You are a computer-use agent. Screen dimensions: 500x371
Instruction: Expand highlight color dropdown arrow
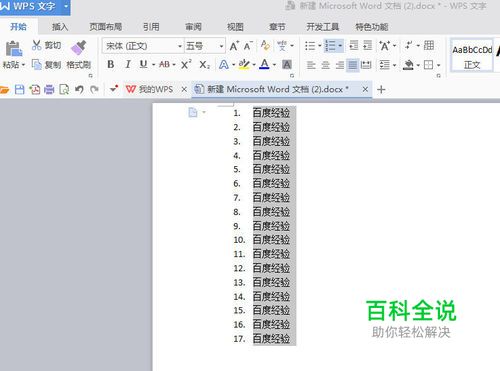coord(254,65)
